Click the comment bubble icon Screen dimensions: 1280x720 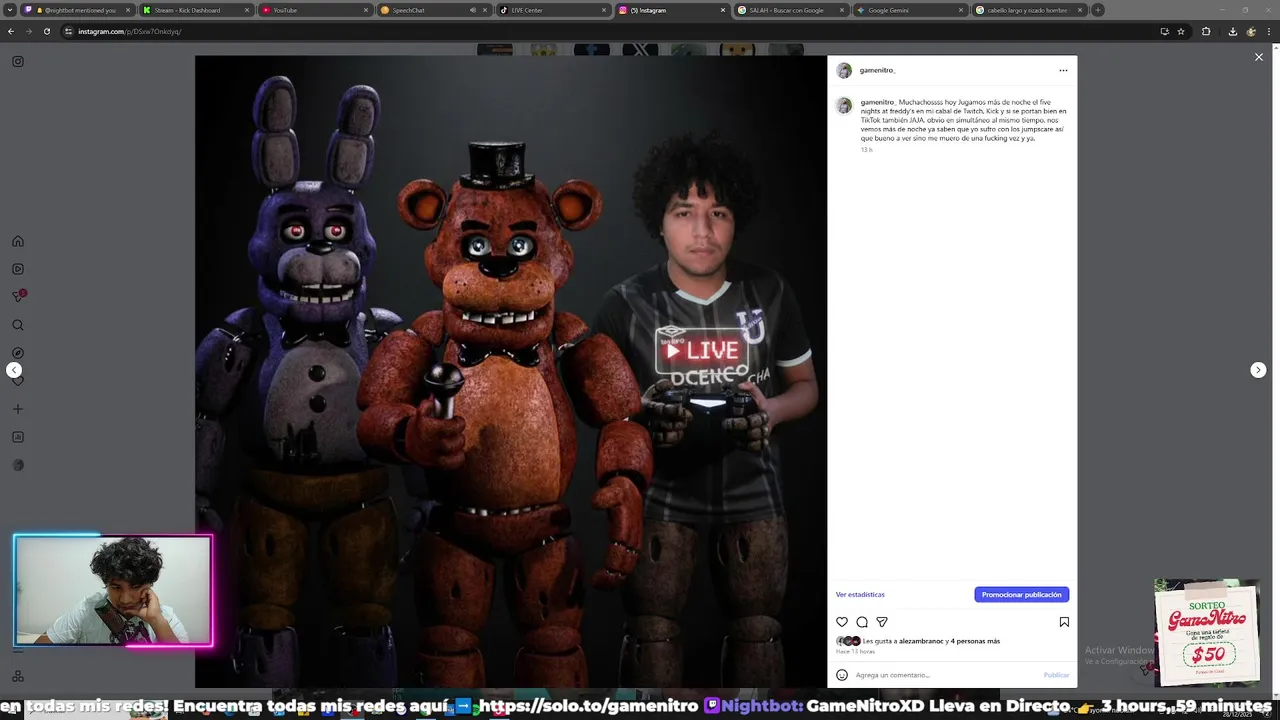click(x=862, y=622)
